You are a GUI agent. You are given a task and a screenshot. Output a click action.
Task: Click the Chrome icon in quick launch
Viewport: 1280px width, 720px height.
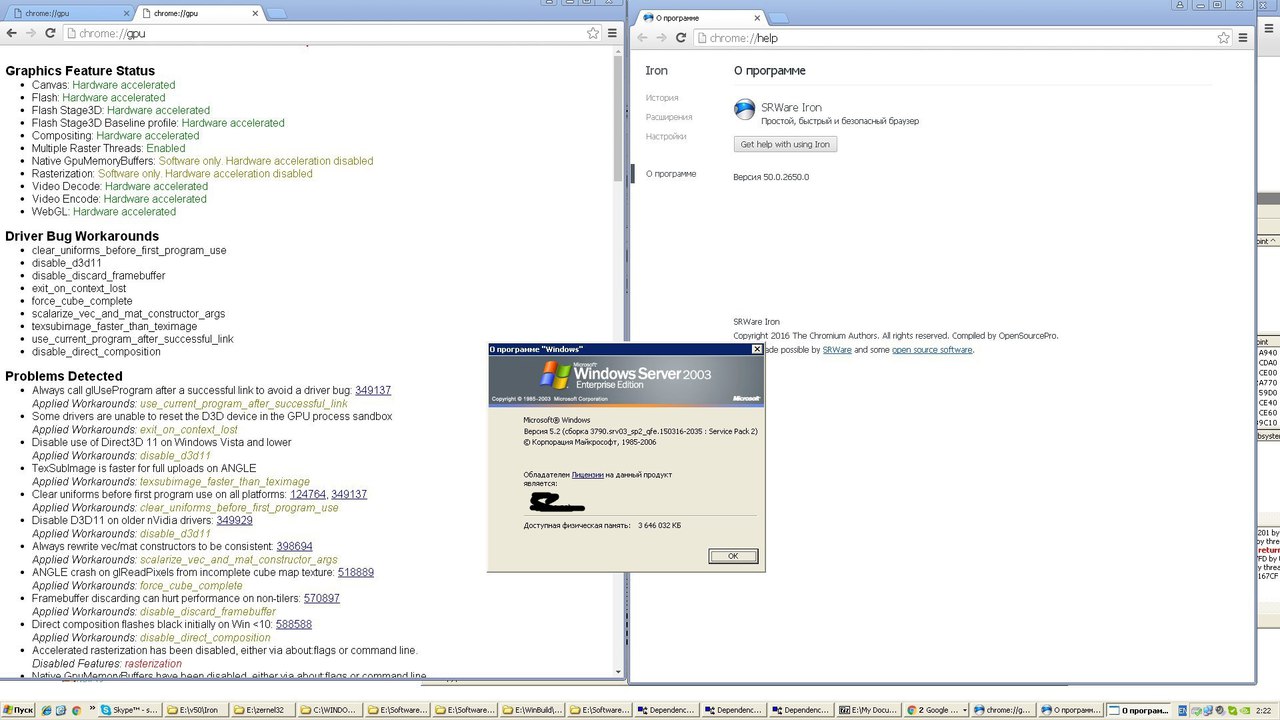(76, 710)
